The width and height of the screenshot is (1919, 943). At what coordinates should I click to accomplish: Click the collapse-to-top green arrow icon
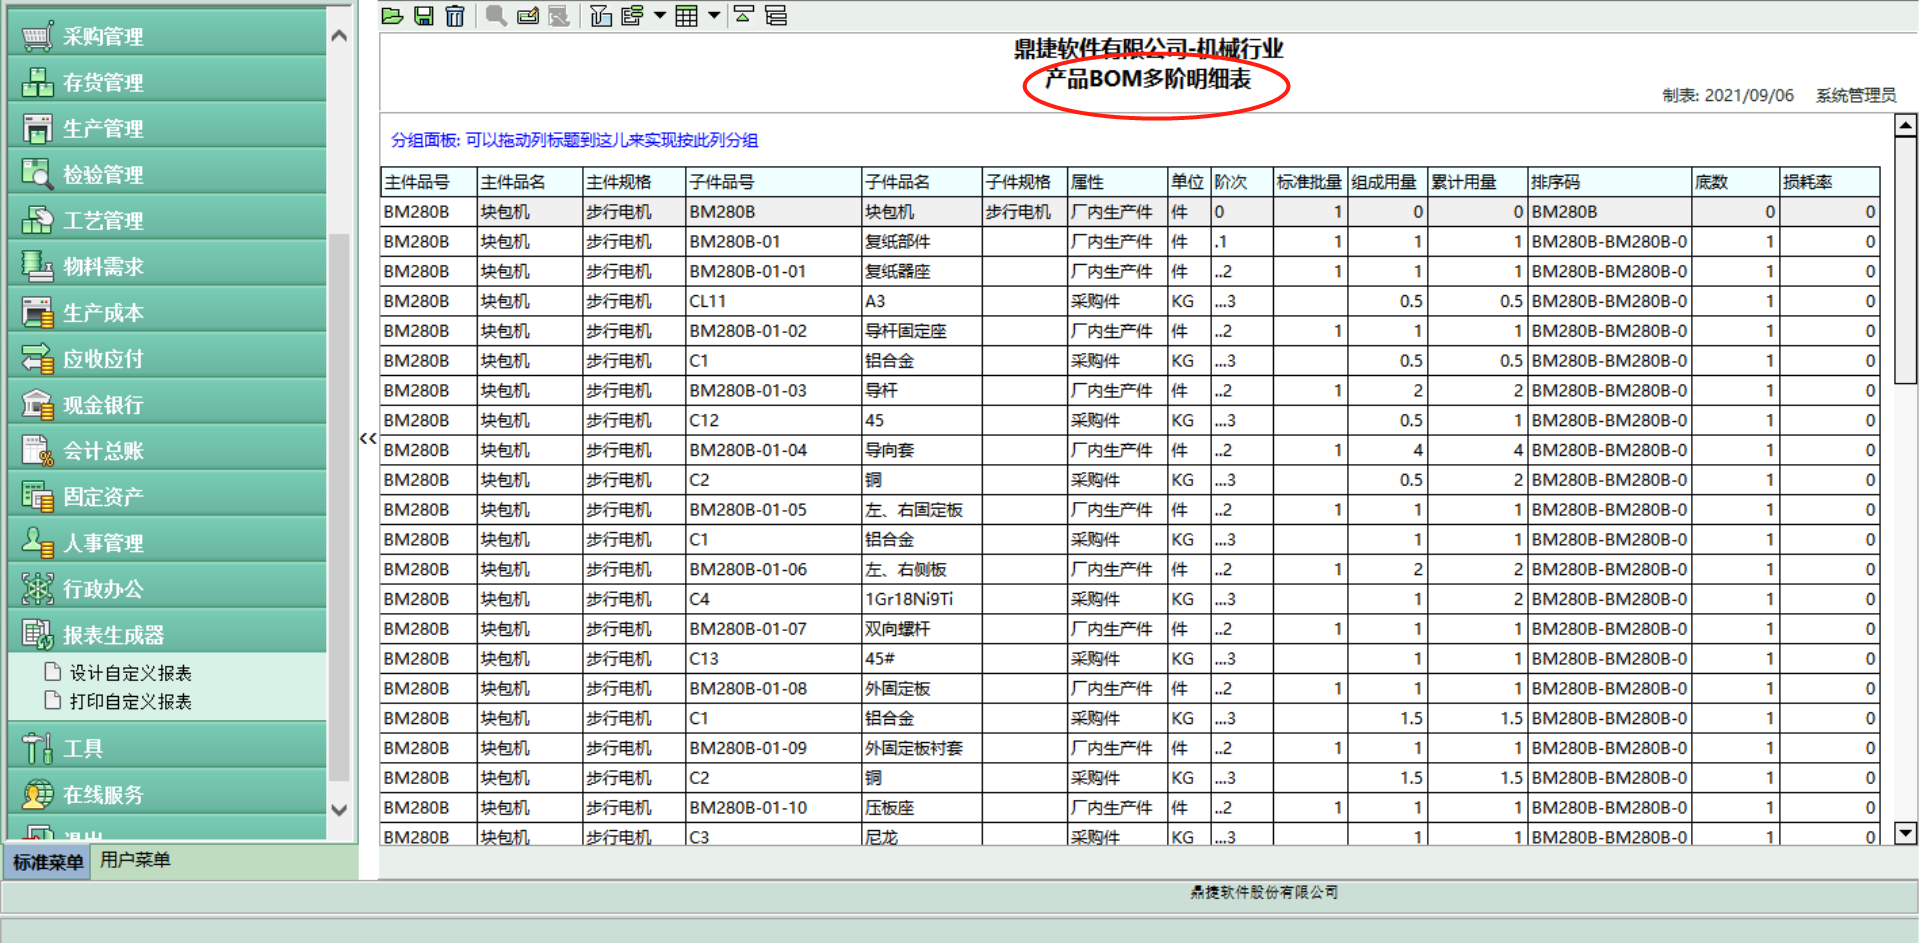[744, 15]
